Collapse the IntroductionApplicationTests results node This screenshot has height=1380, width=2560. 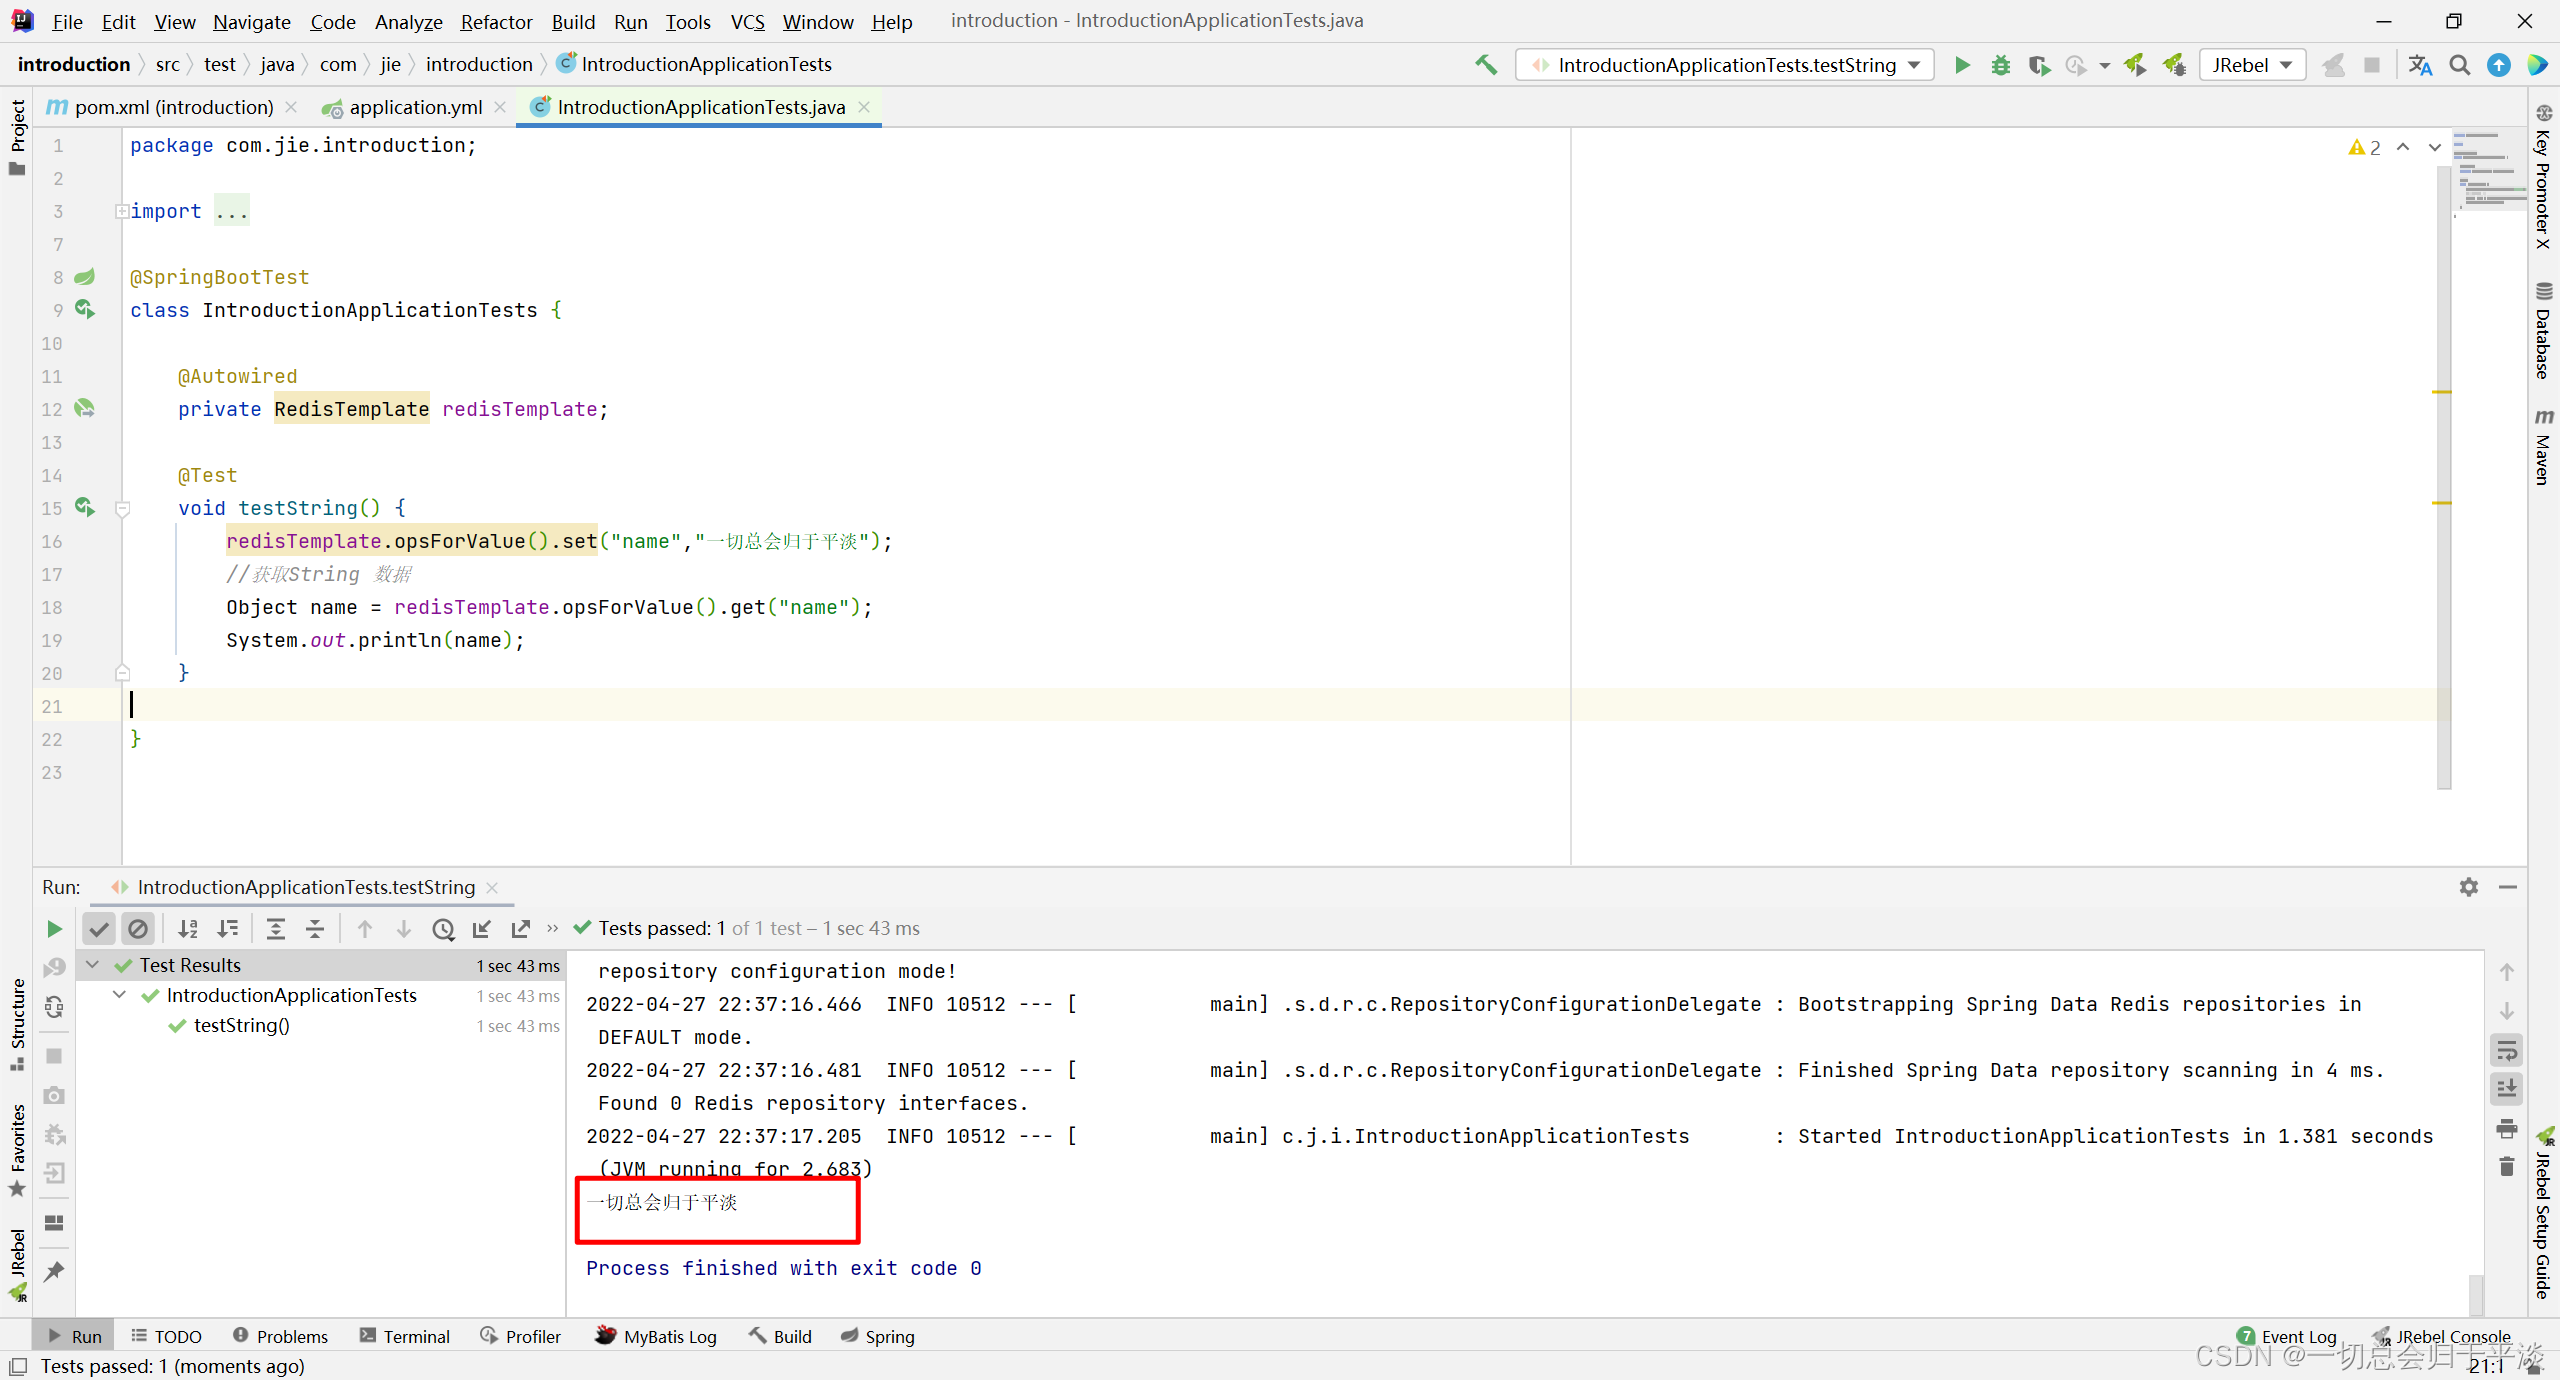tap(118, 995)
